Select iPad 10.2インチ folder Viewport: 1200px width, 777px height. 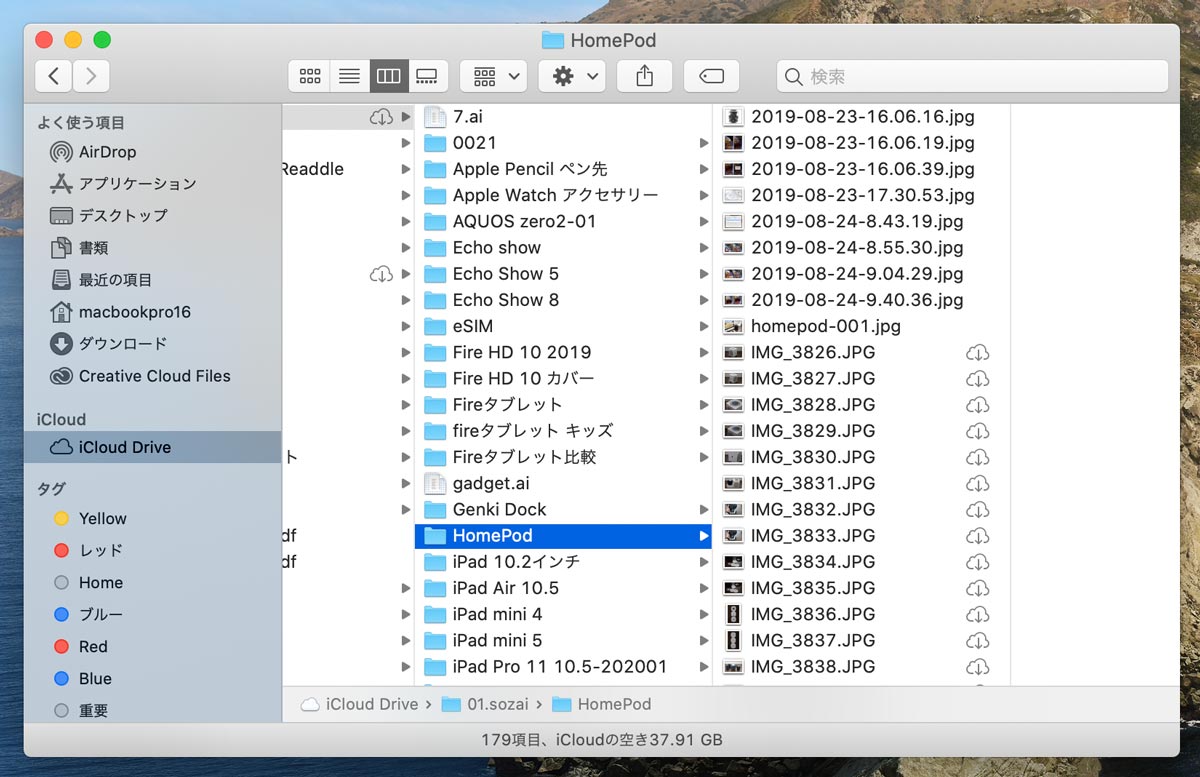point(563,562)
